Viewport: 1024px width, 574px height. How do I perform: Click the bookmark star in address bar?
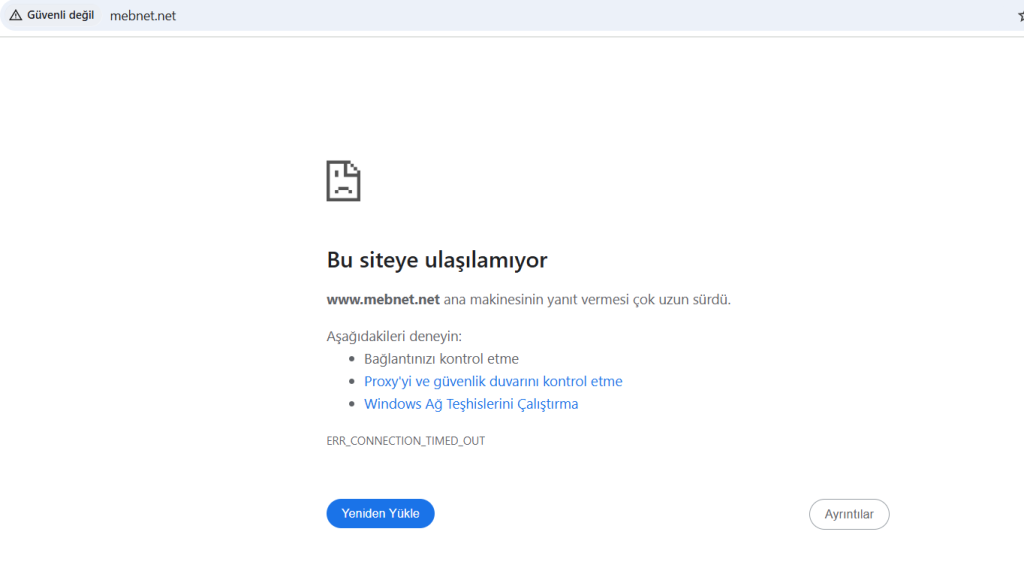coord(1019,15)
